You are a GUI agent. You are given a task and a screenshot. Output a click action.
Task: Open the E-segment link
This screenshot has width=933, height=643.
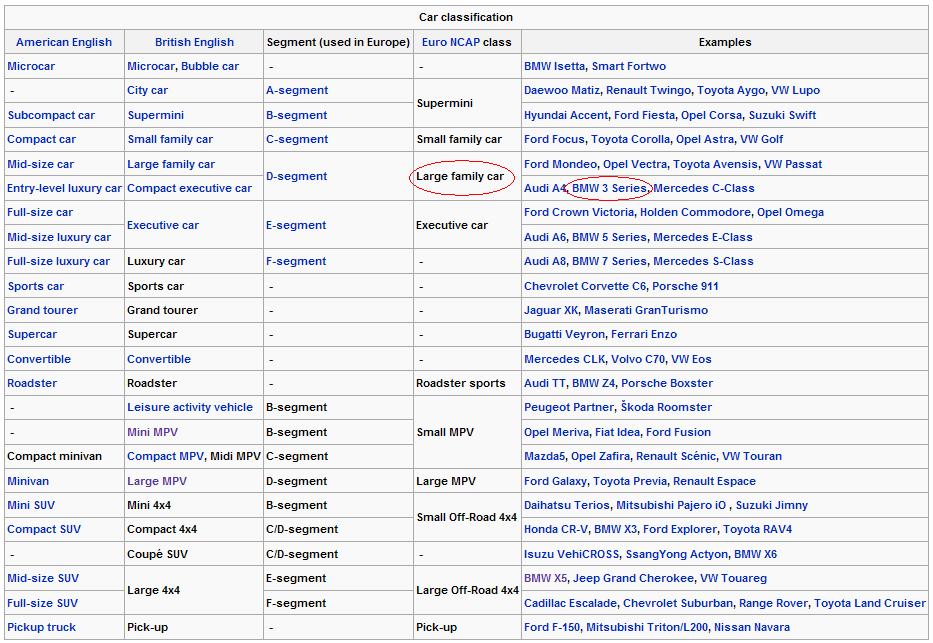[296, 225]
